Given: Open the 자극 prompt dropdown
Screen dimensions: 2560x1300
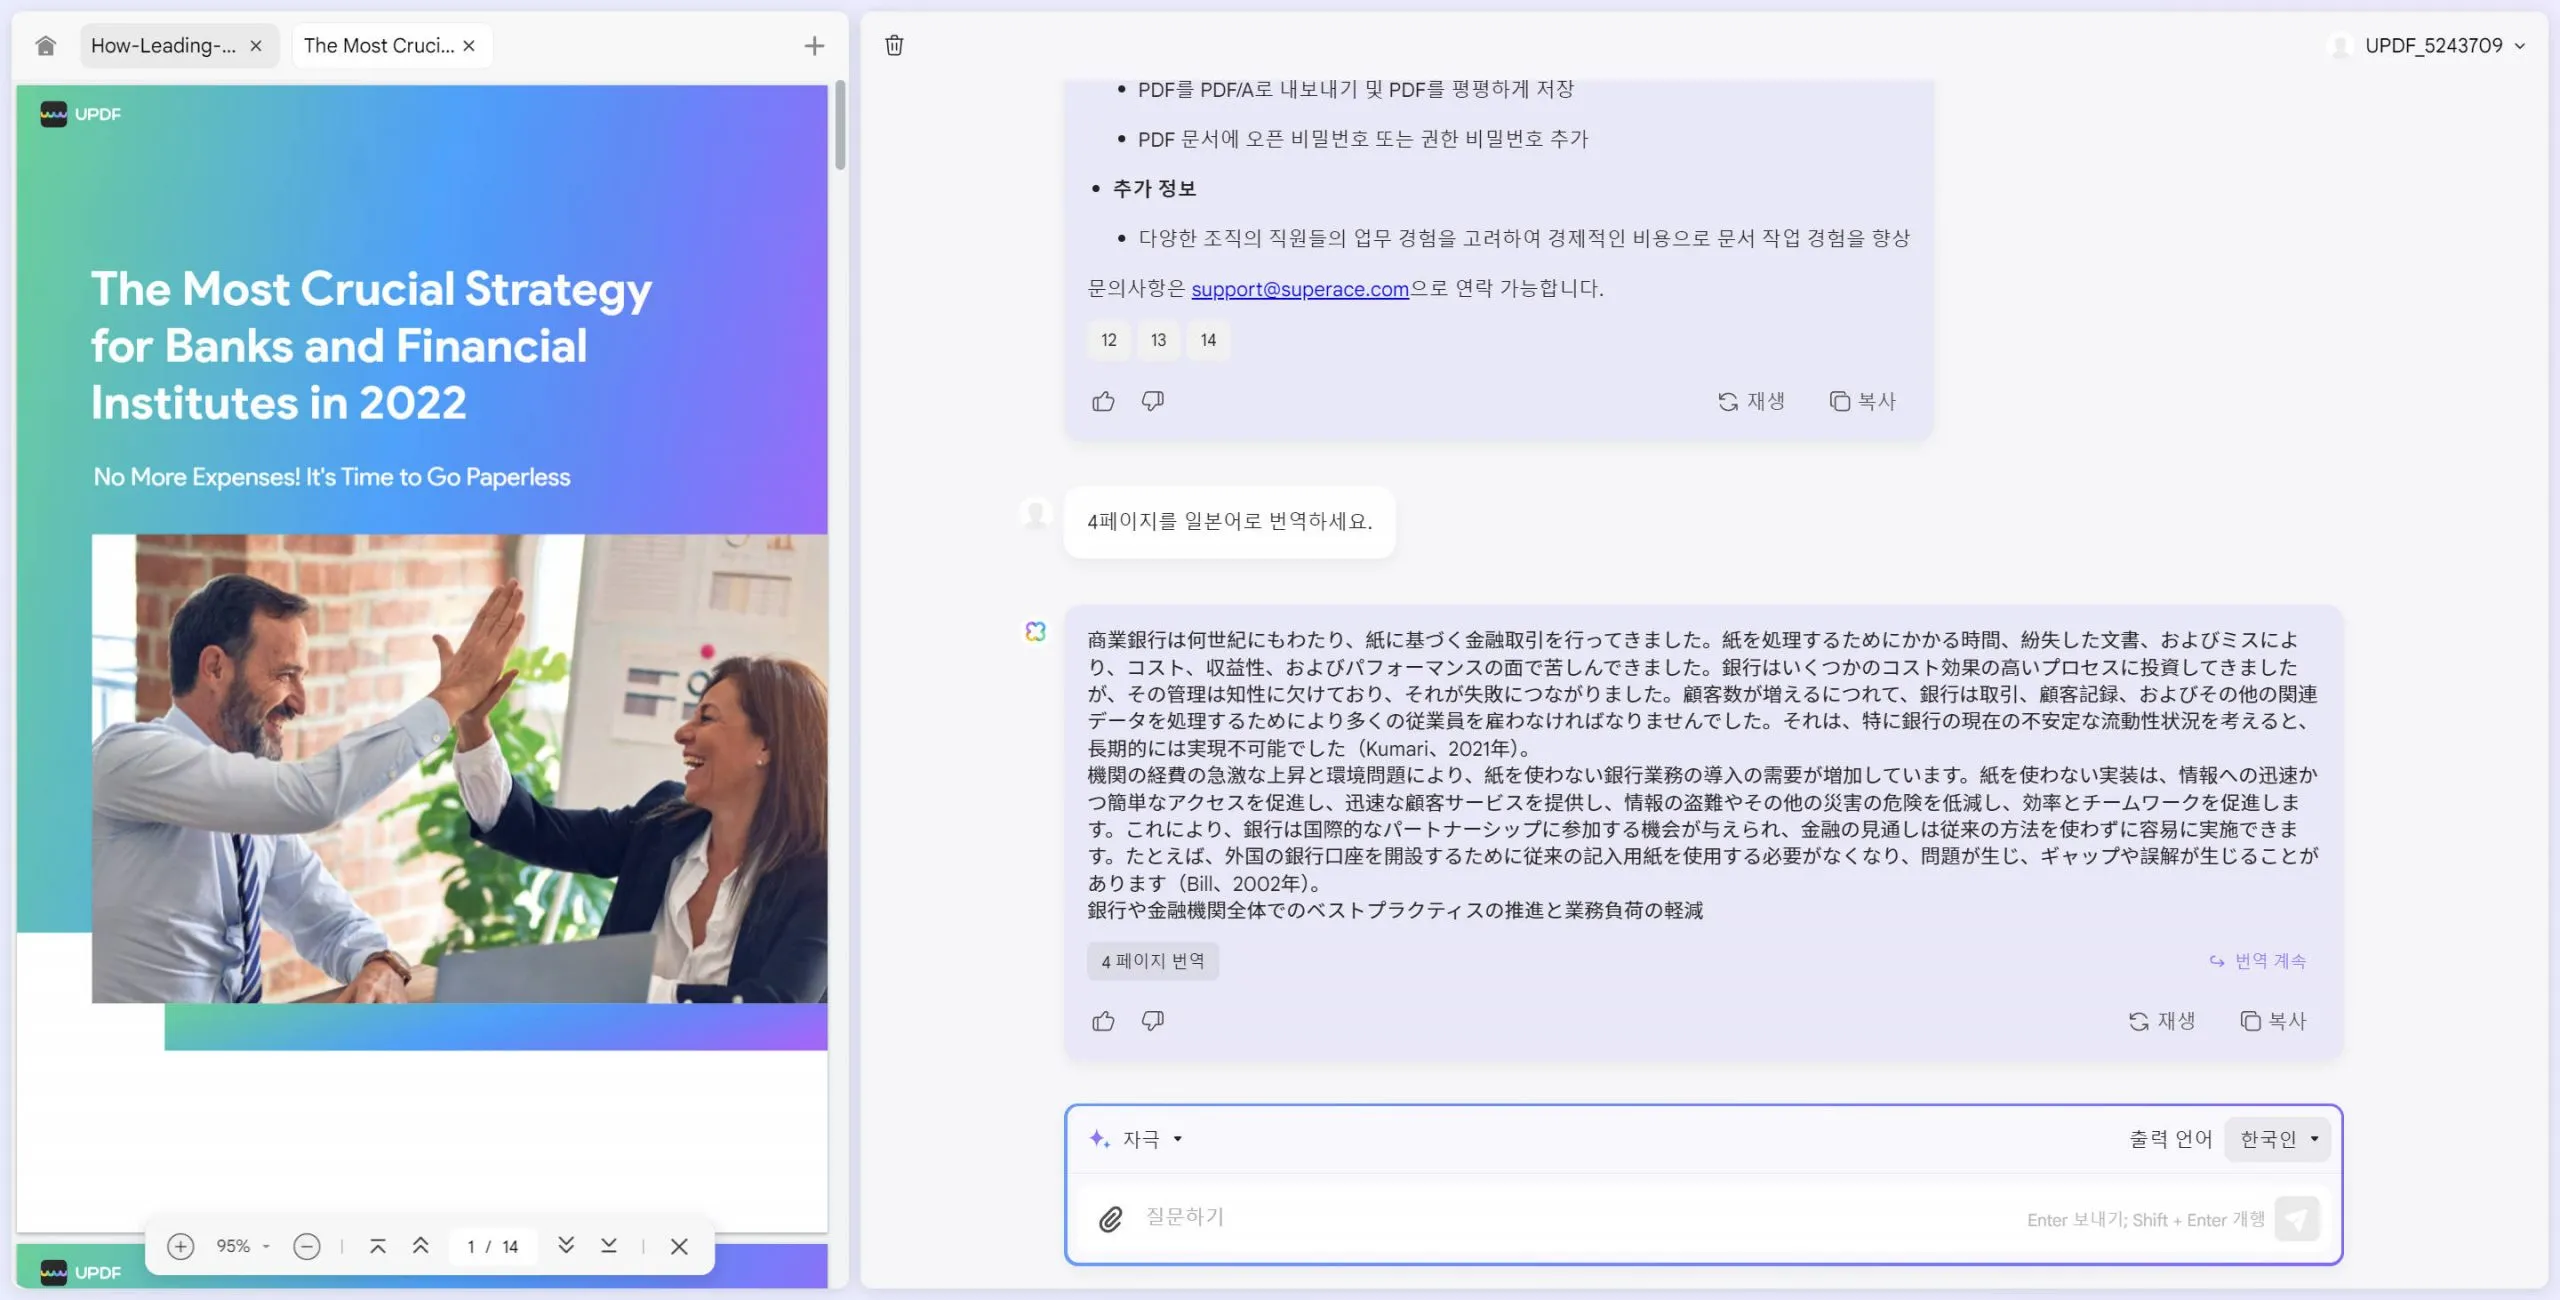Looking at the screenshot, I should (x=1136, y=1139).
